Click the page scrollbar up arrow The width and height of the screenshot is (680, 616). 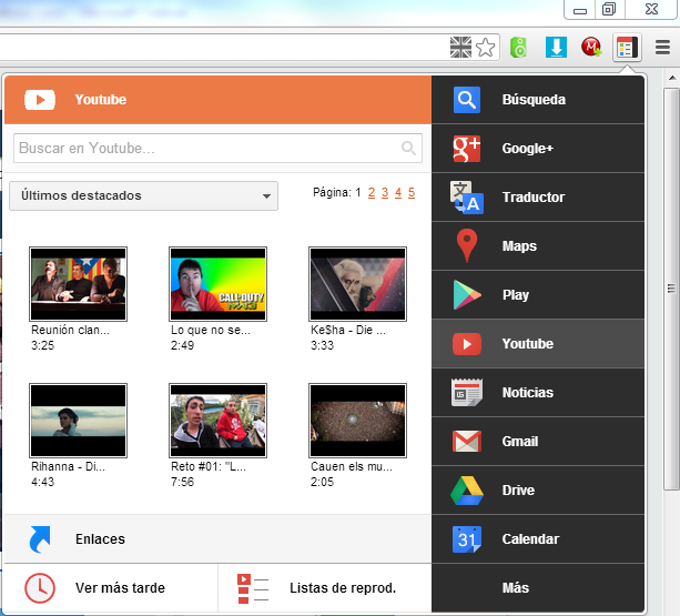pos(672,78)
